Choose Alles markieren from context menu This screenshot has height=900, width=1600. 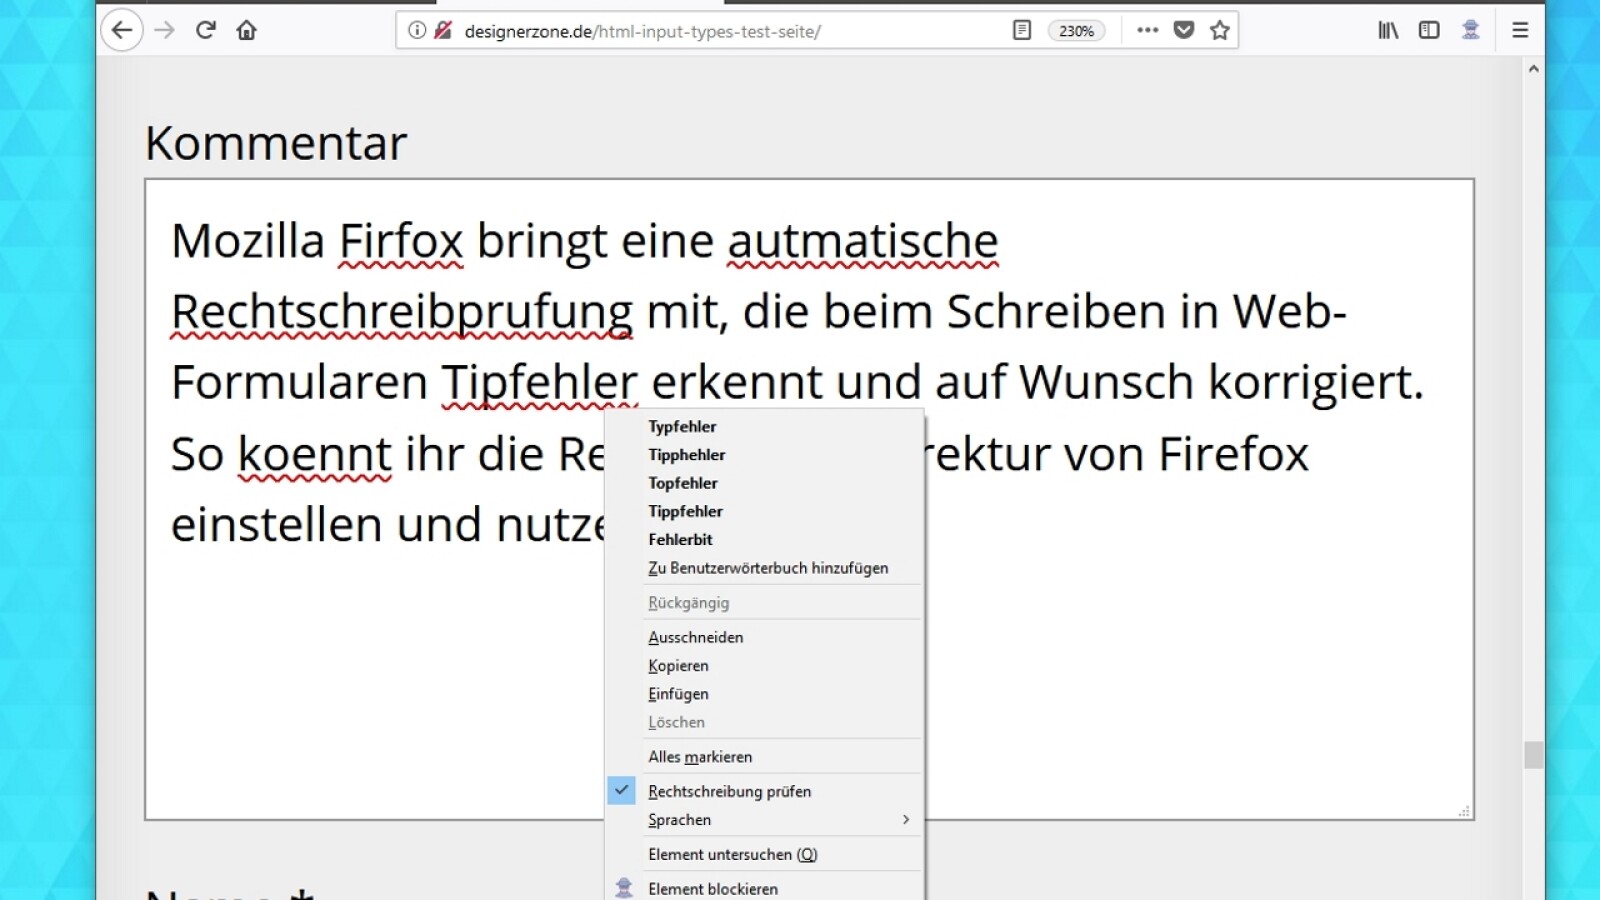click(700, 757)
